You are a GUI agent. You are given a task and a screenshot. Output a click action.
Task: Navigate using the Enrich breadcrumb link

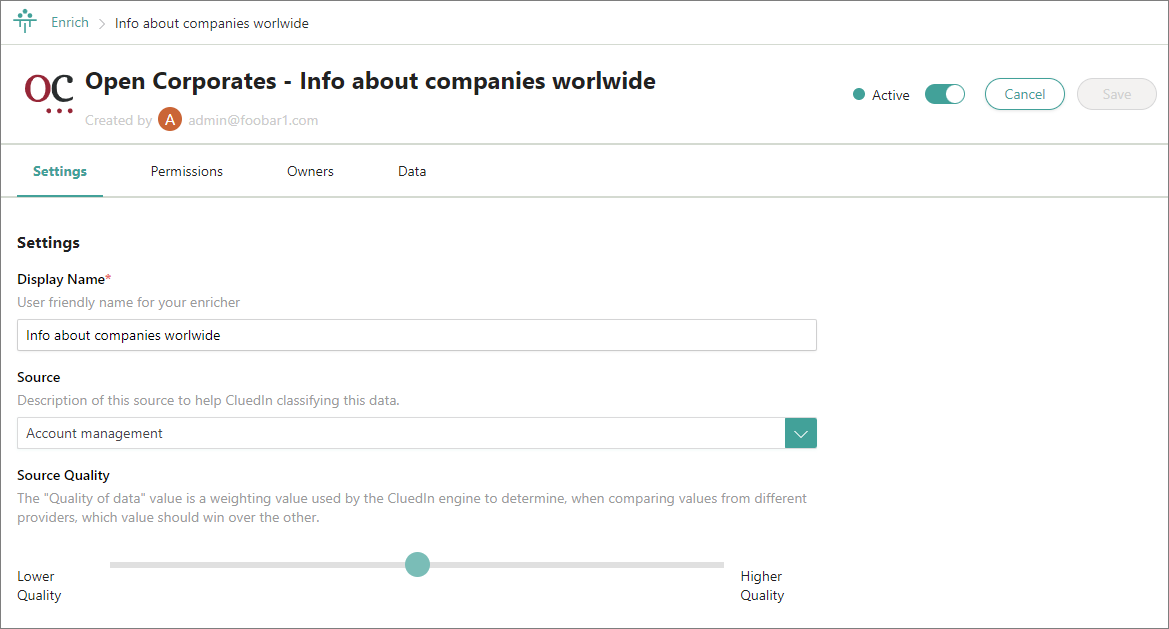point(69,21)
